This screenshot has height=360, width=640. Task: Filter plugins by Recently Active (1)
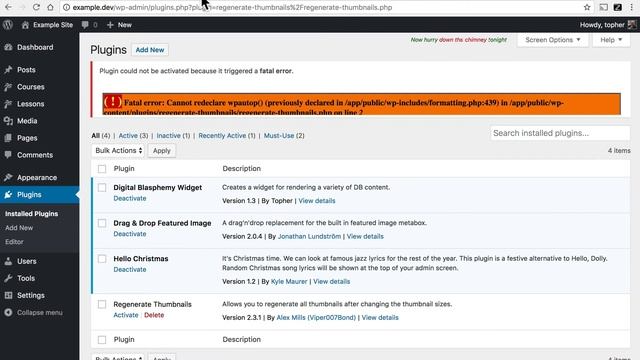click(227, 136)
